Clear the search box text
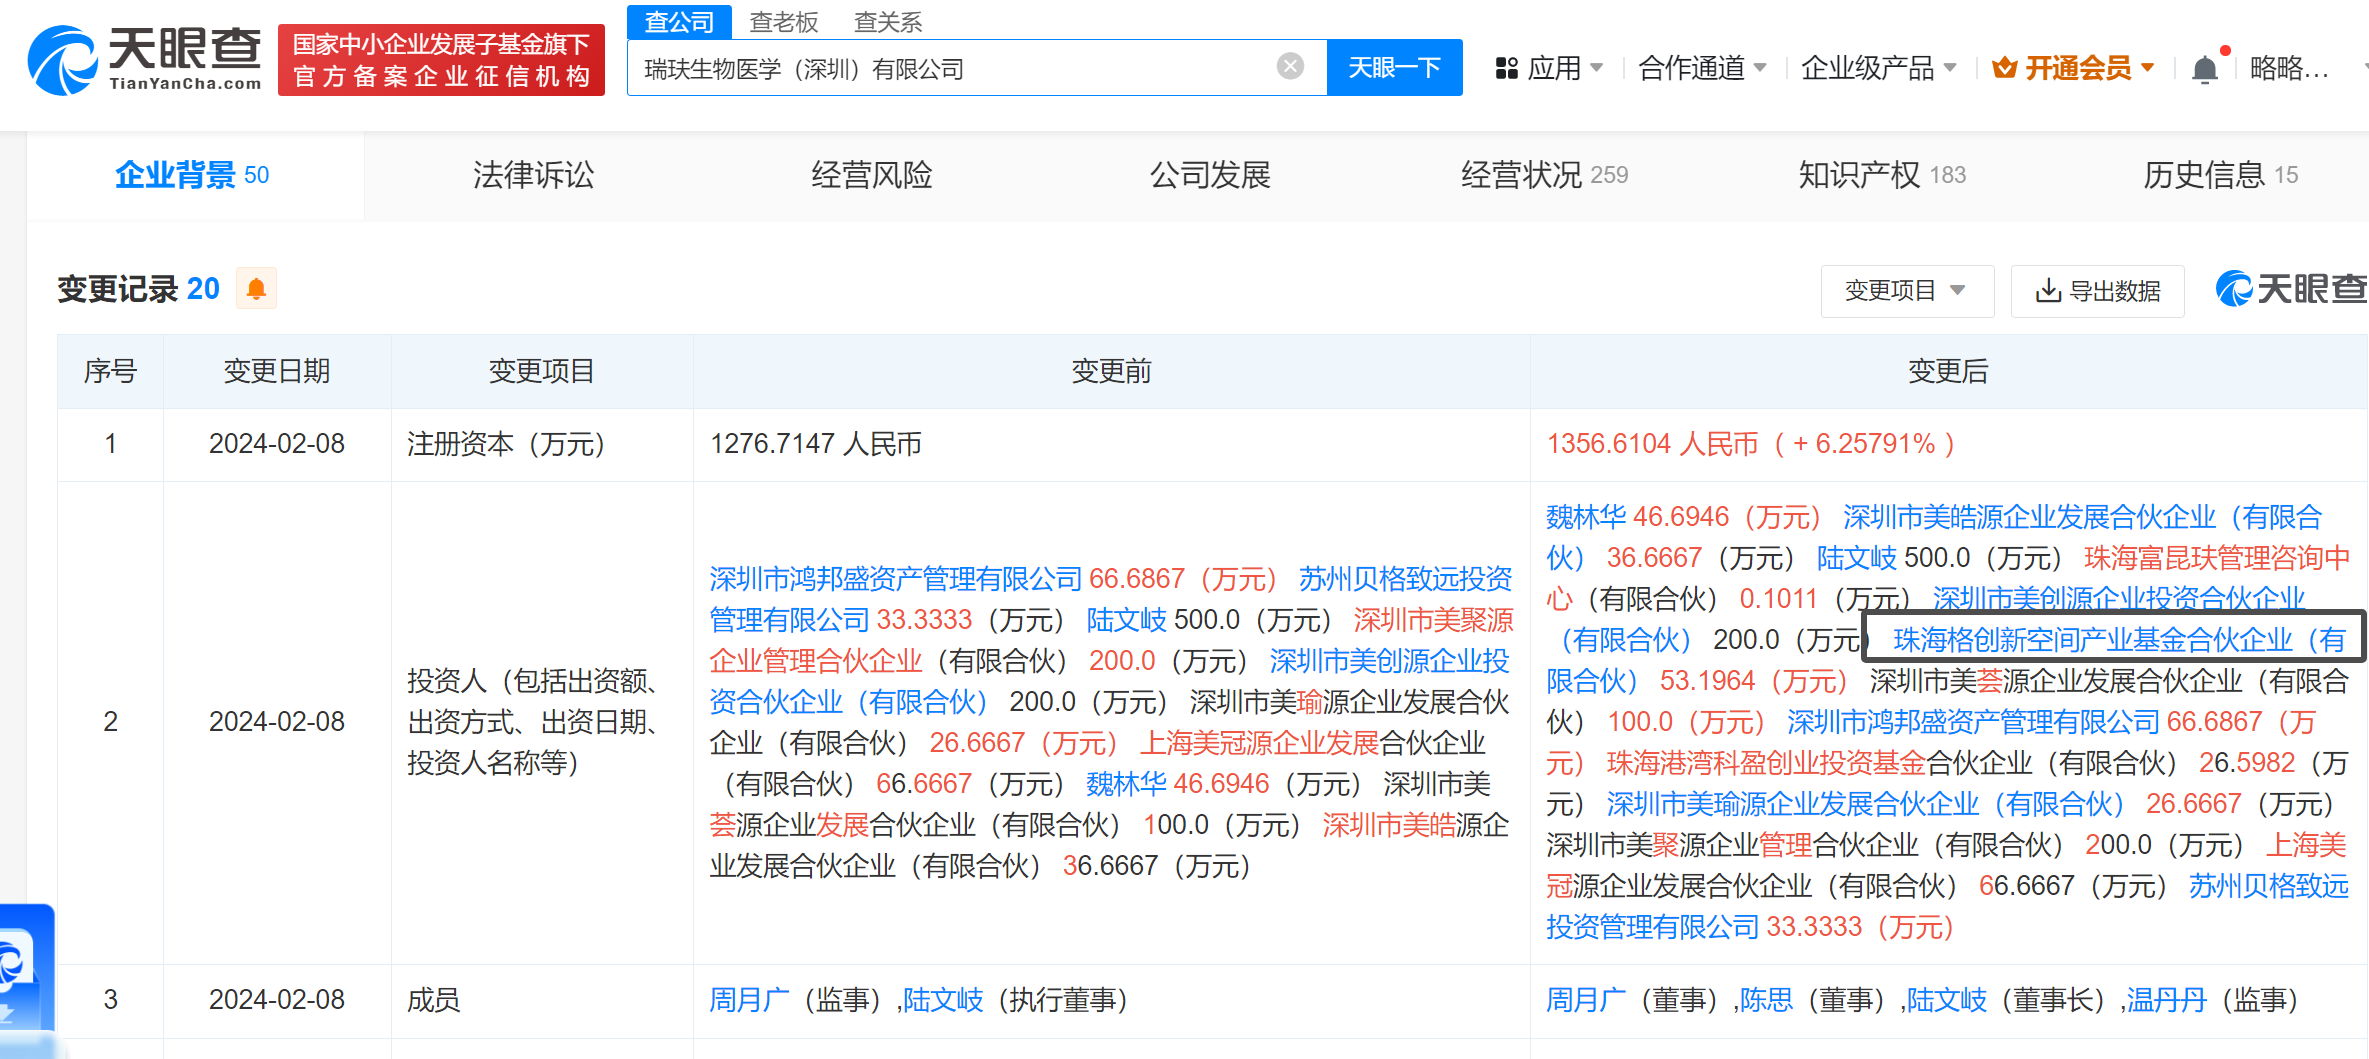Screen dimensions: 2369x1059 pos(1290,67)
